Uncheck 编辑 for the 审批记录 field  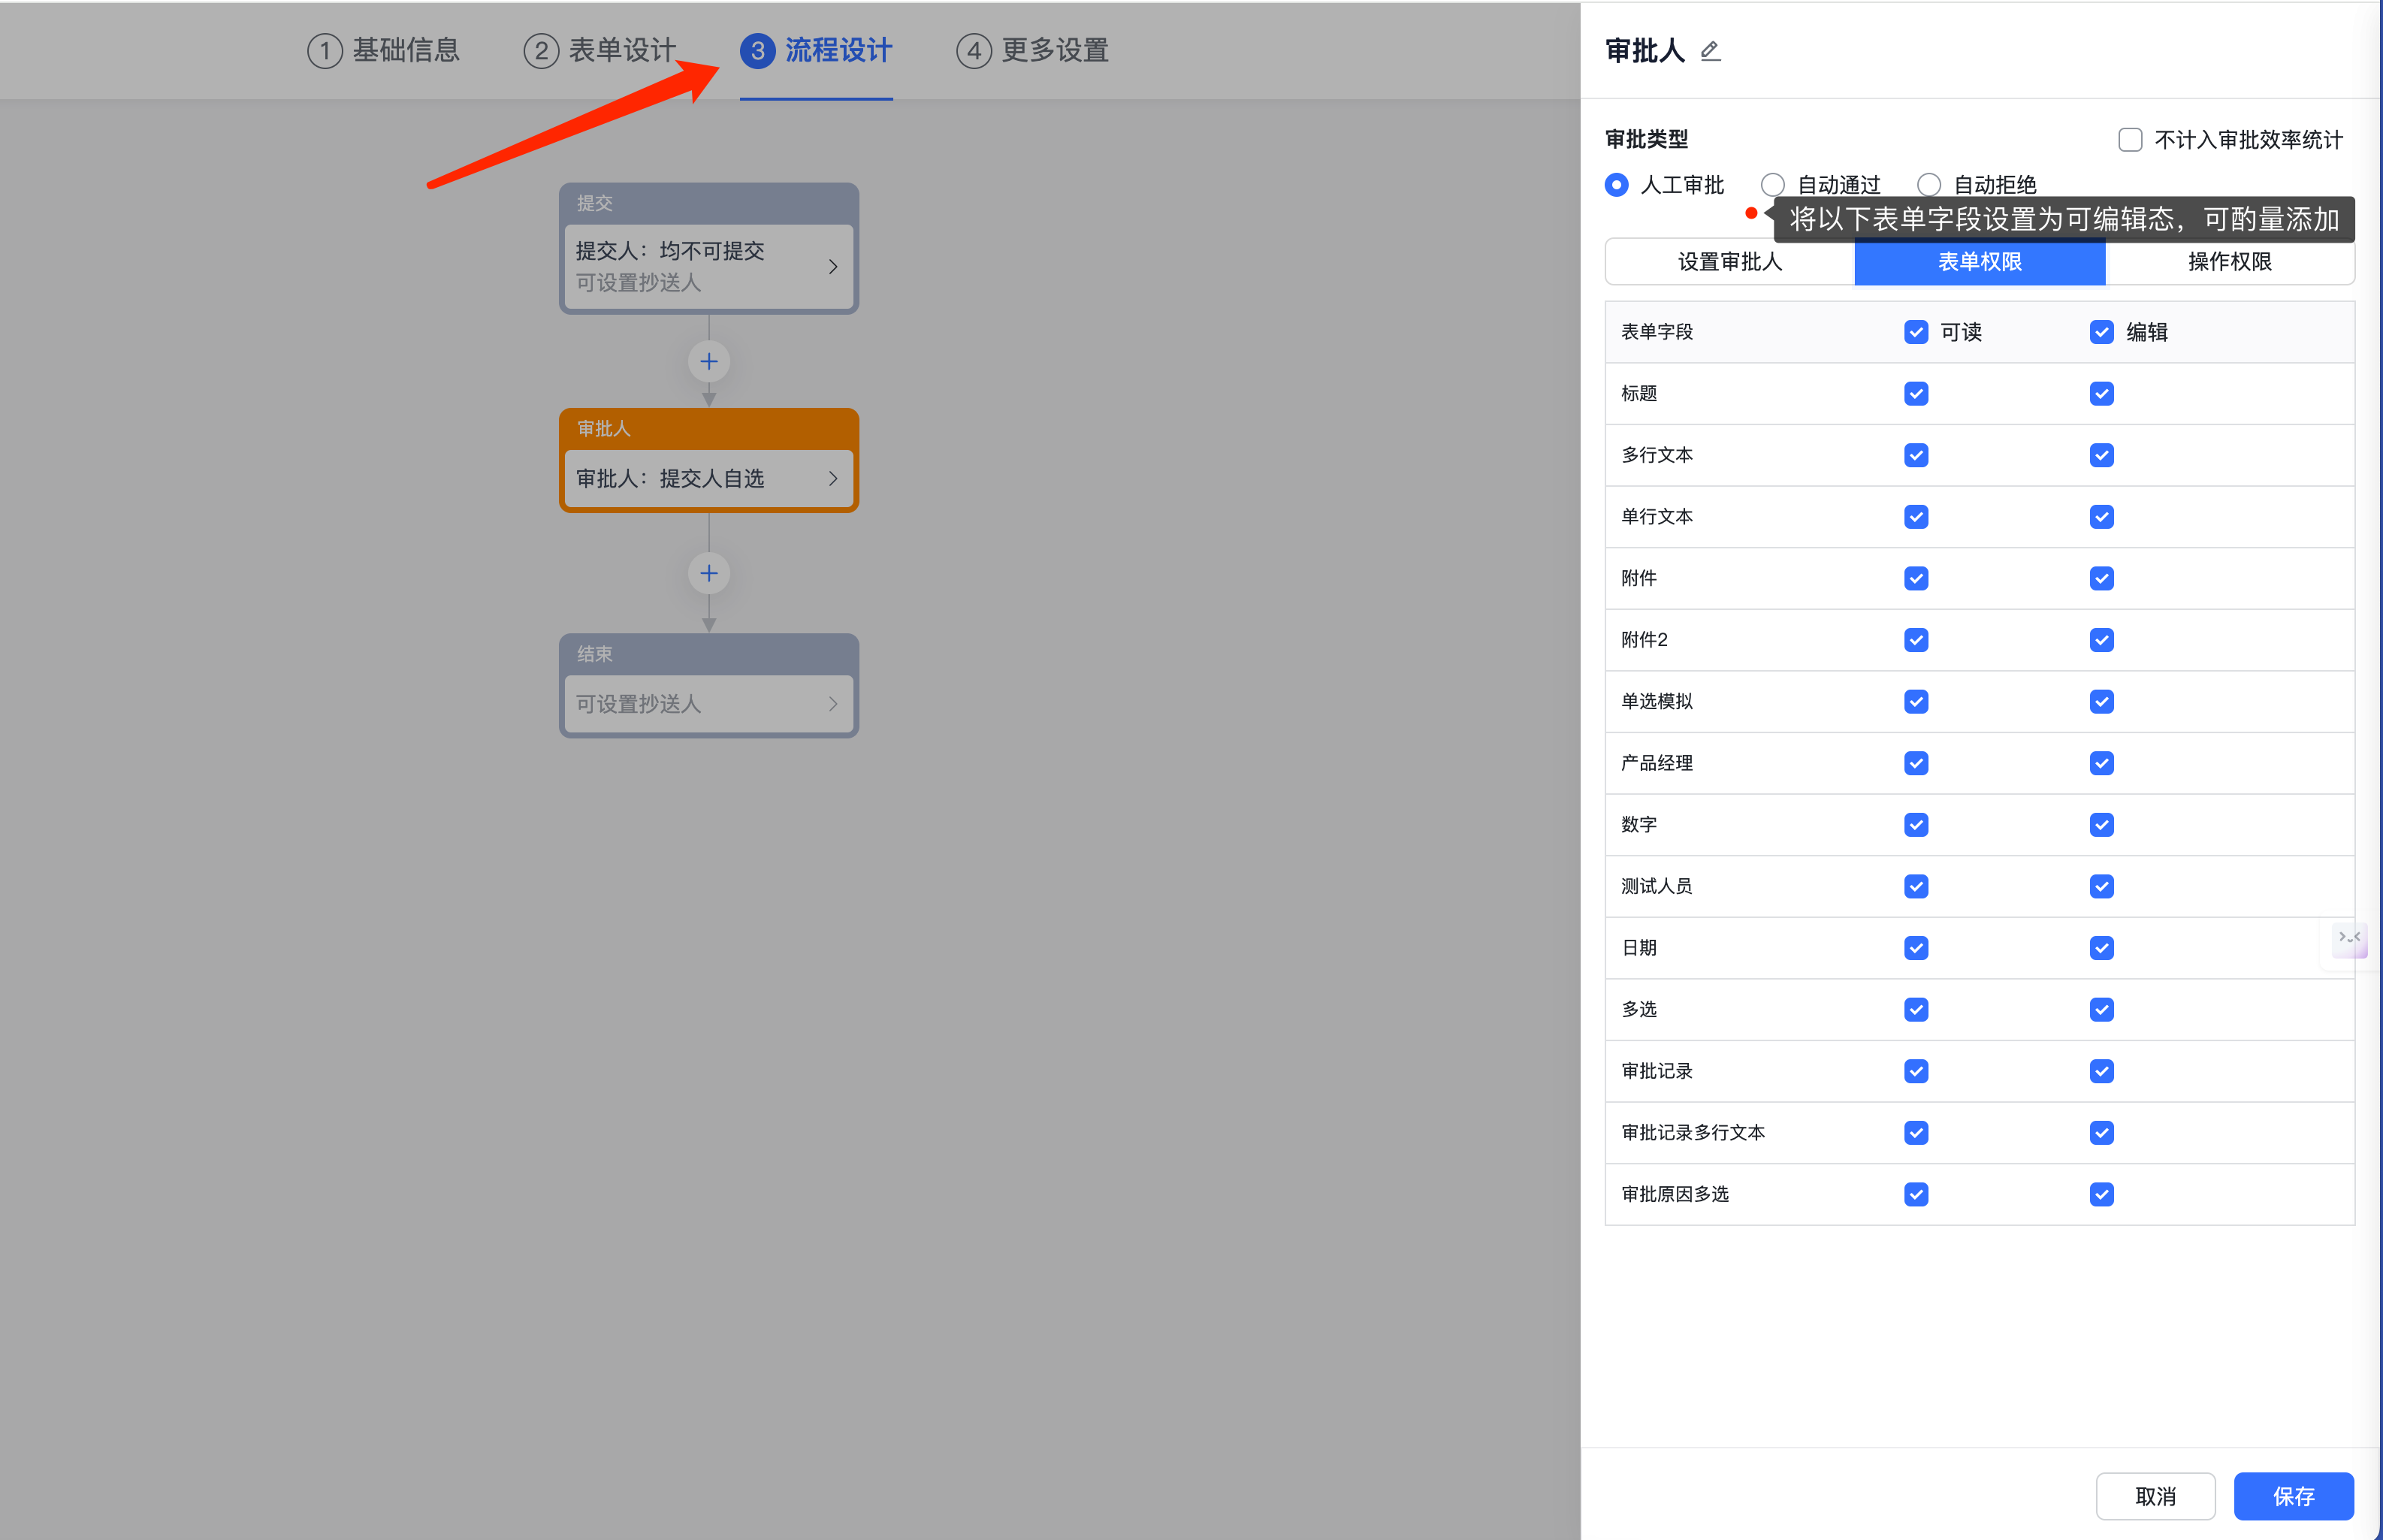[2102, 1071]
